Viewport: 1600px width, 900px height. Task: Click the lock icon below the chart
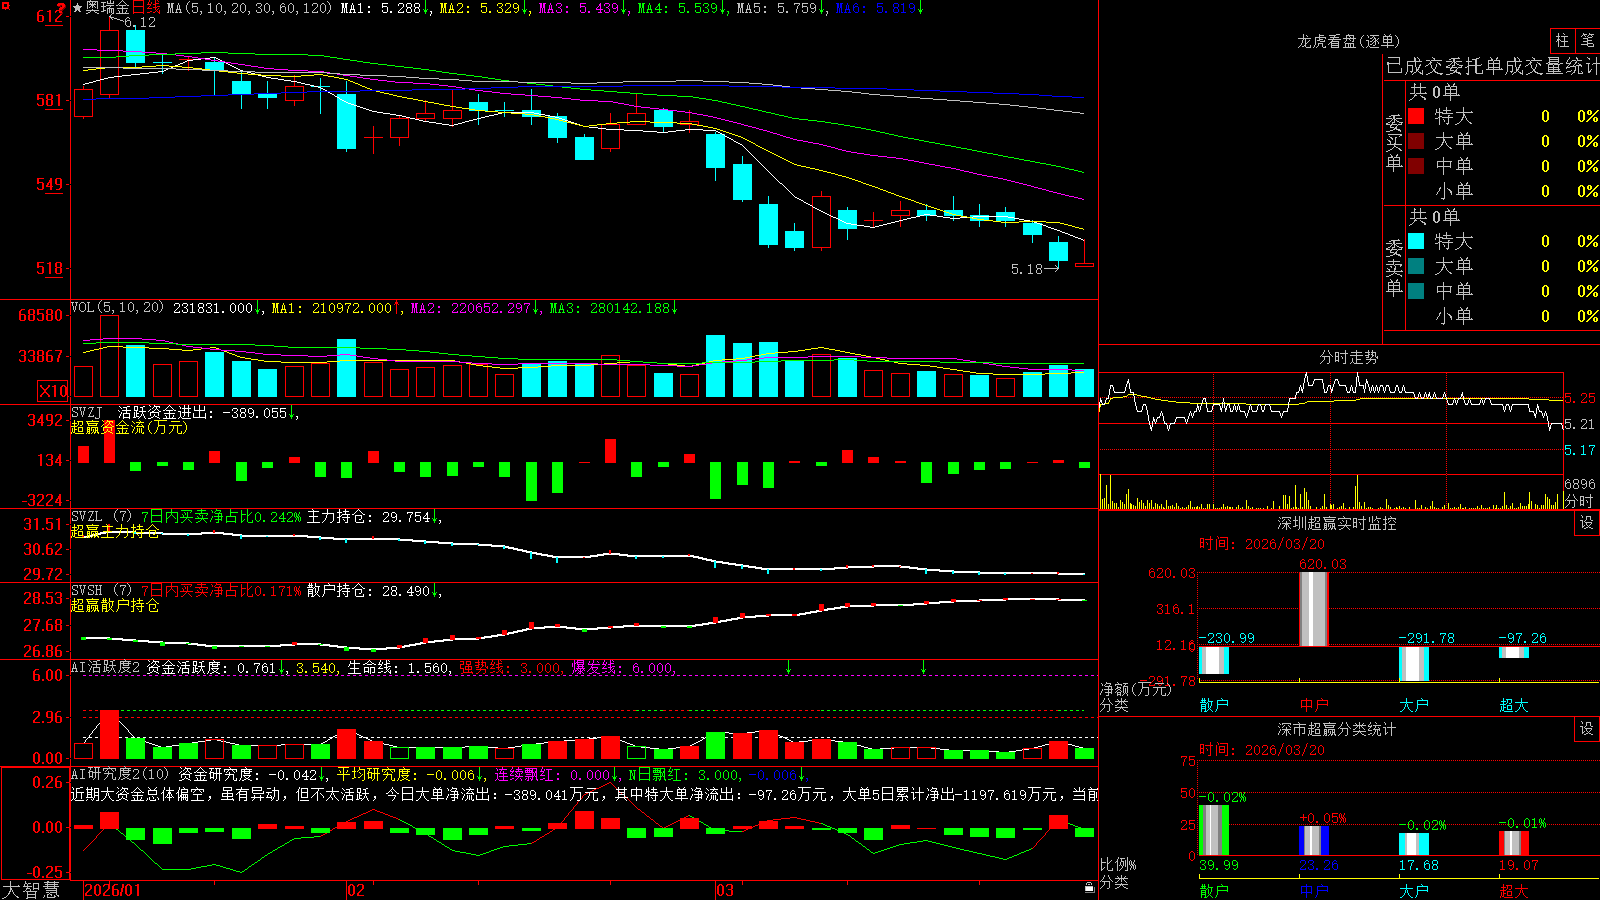(x=1090, y=888)
